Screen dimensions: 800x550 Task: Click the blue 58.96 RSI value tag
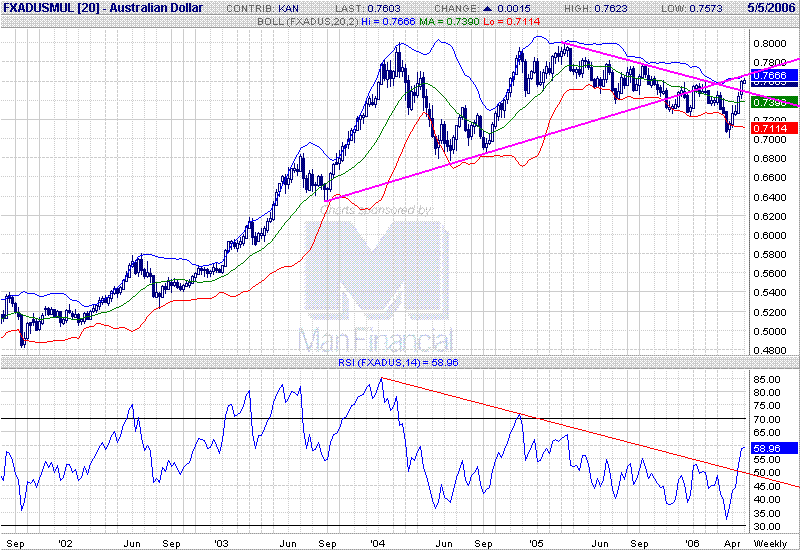click(774, 448)
